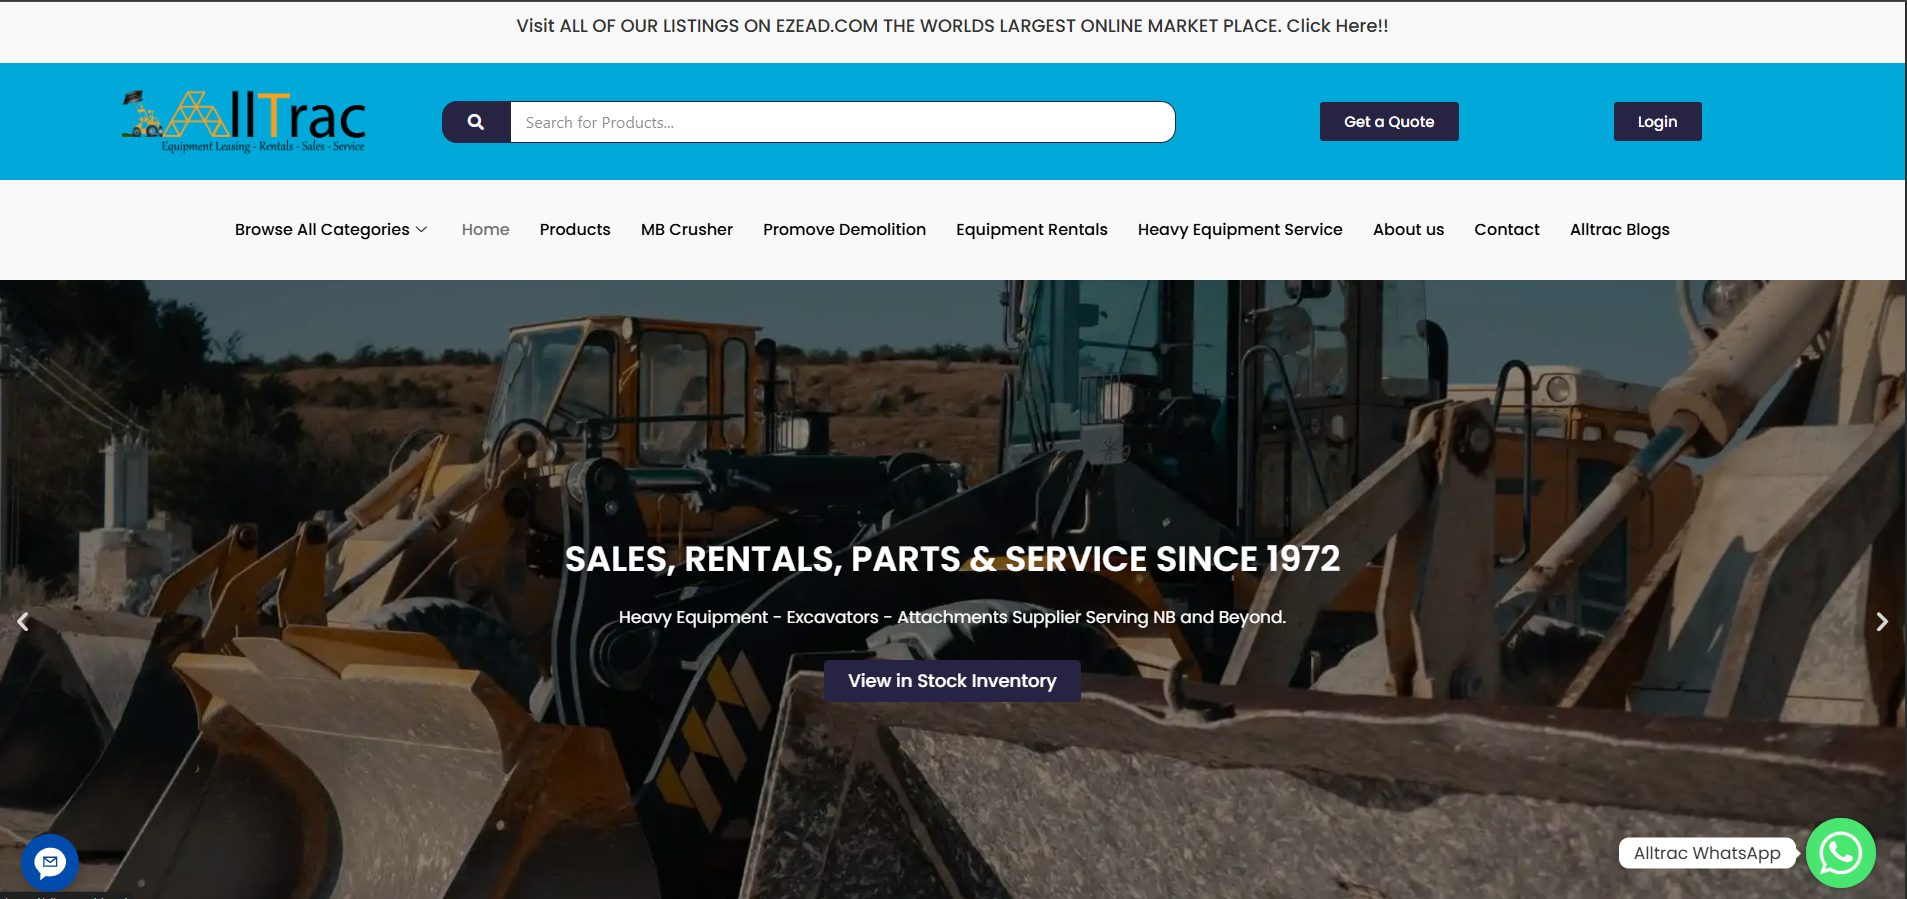
Task: Open the About us page
Action: click(x=1408, y=230)
